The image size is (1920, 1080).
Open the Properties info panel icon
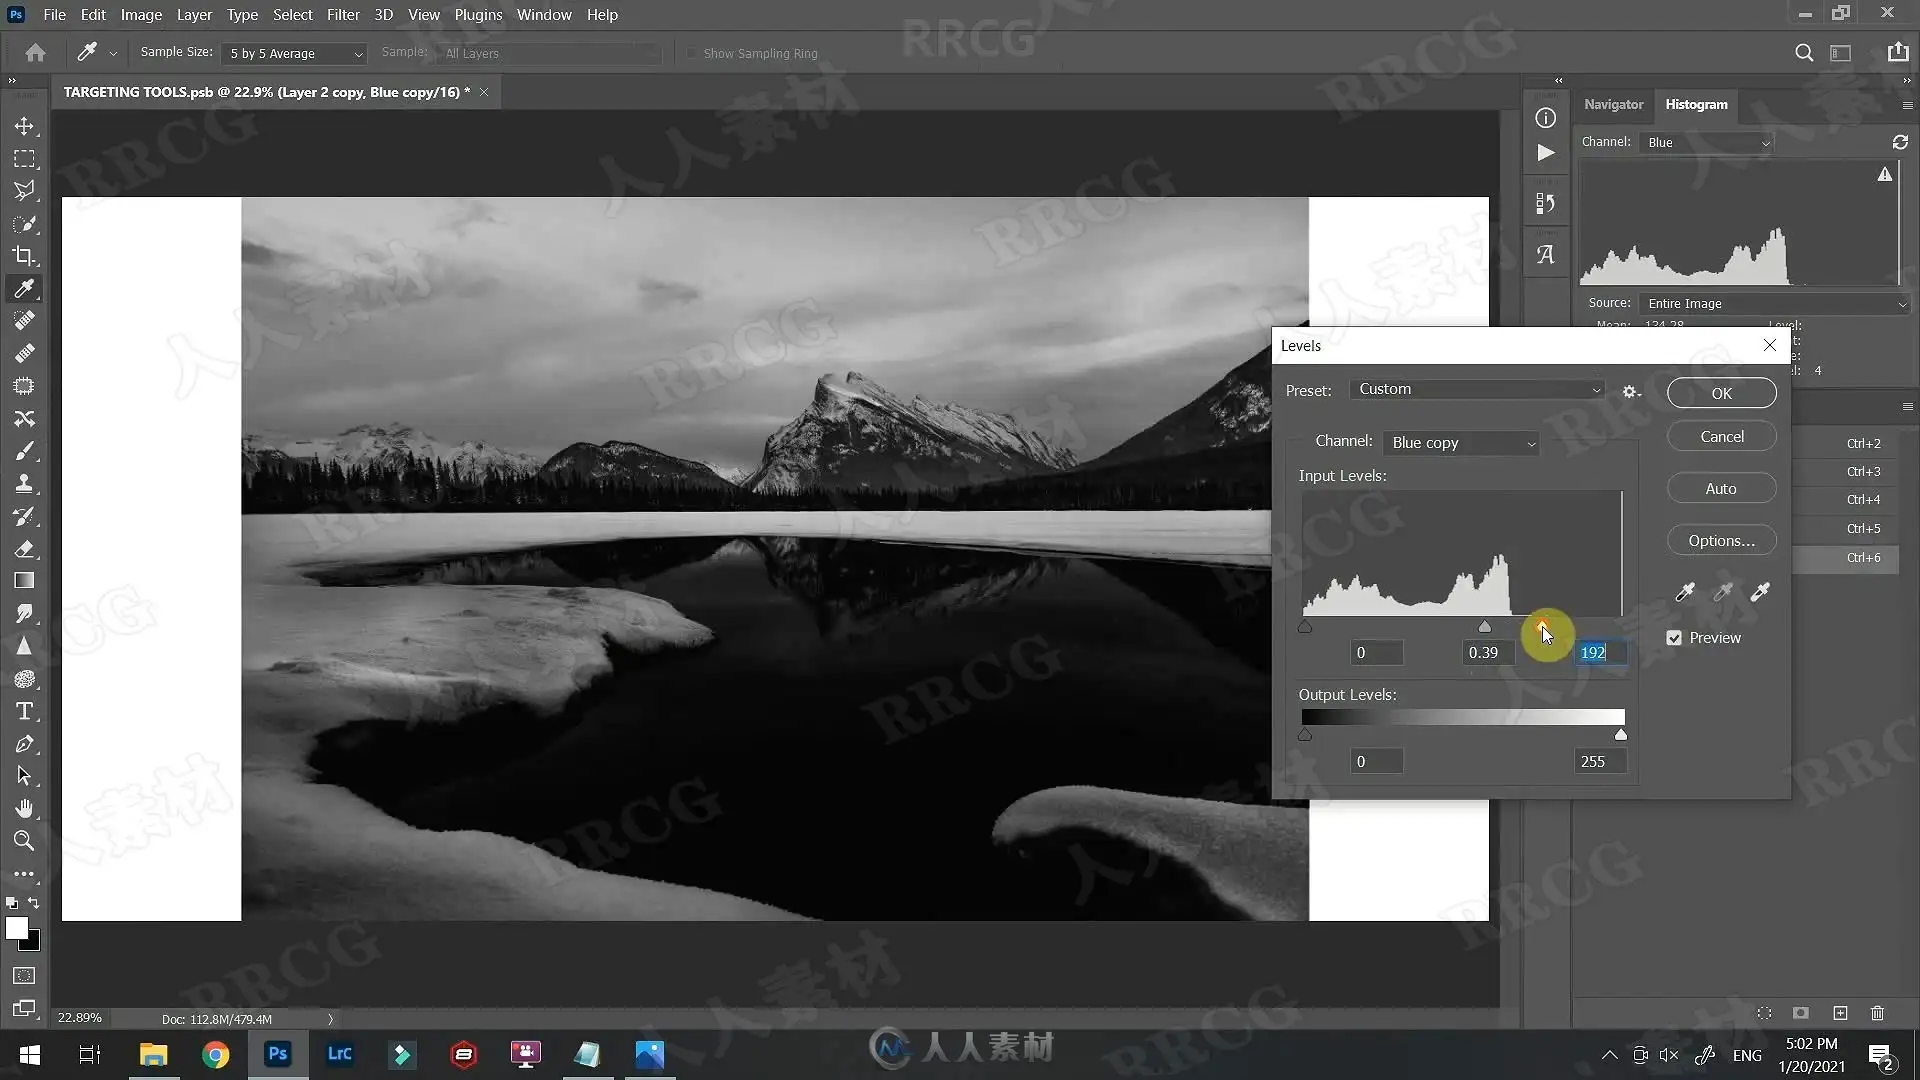[x=1546, y=118]
